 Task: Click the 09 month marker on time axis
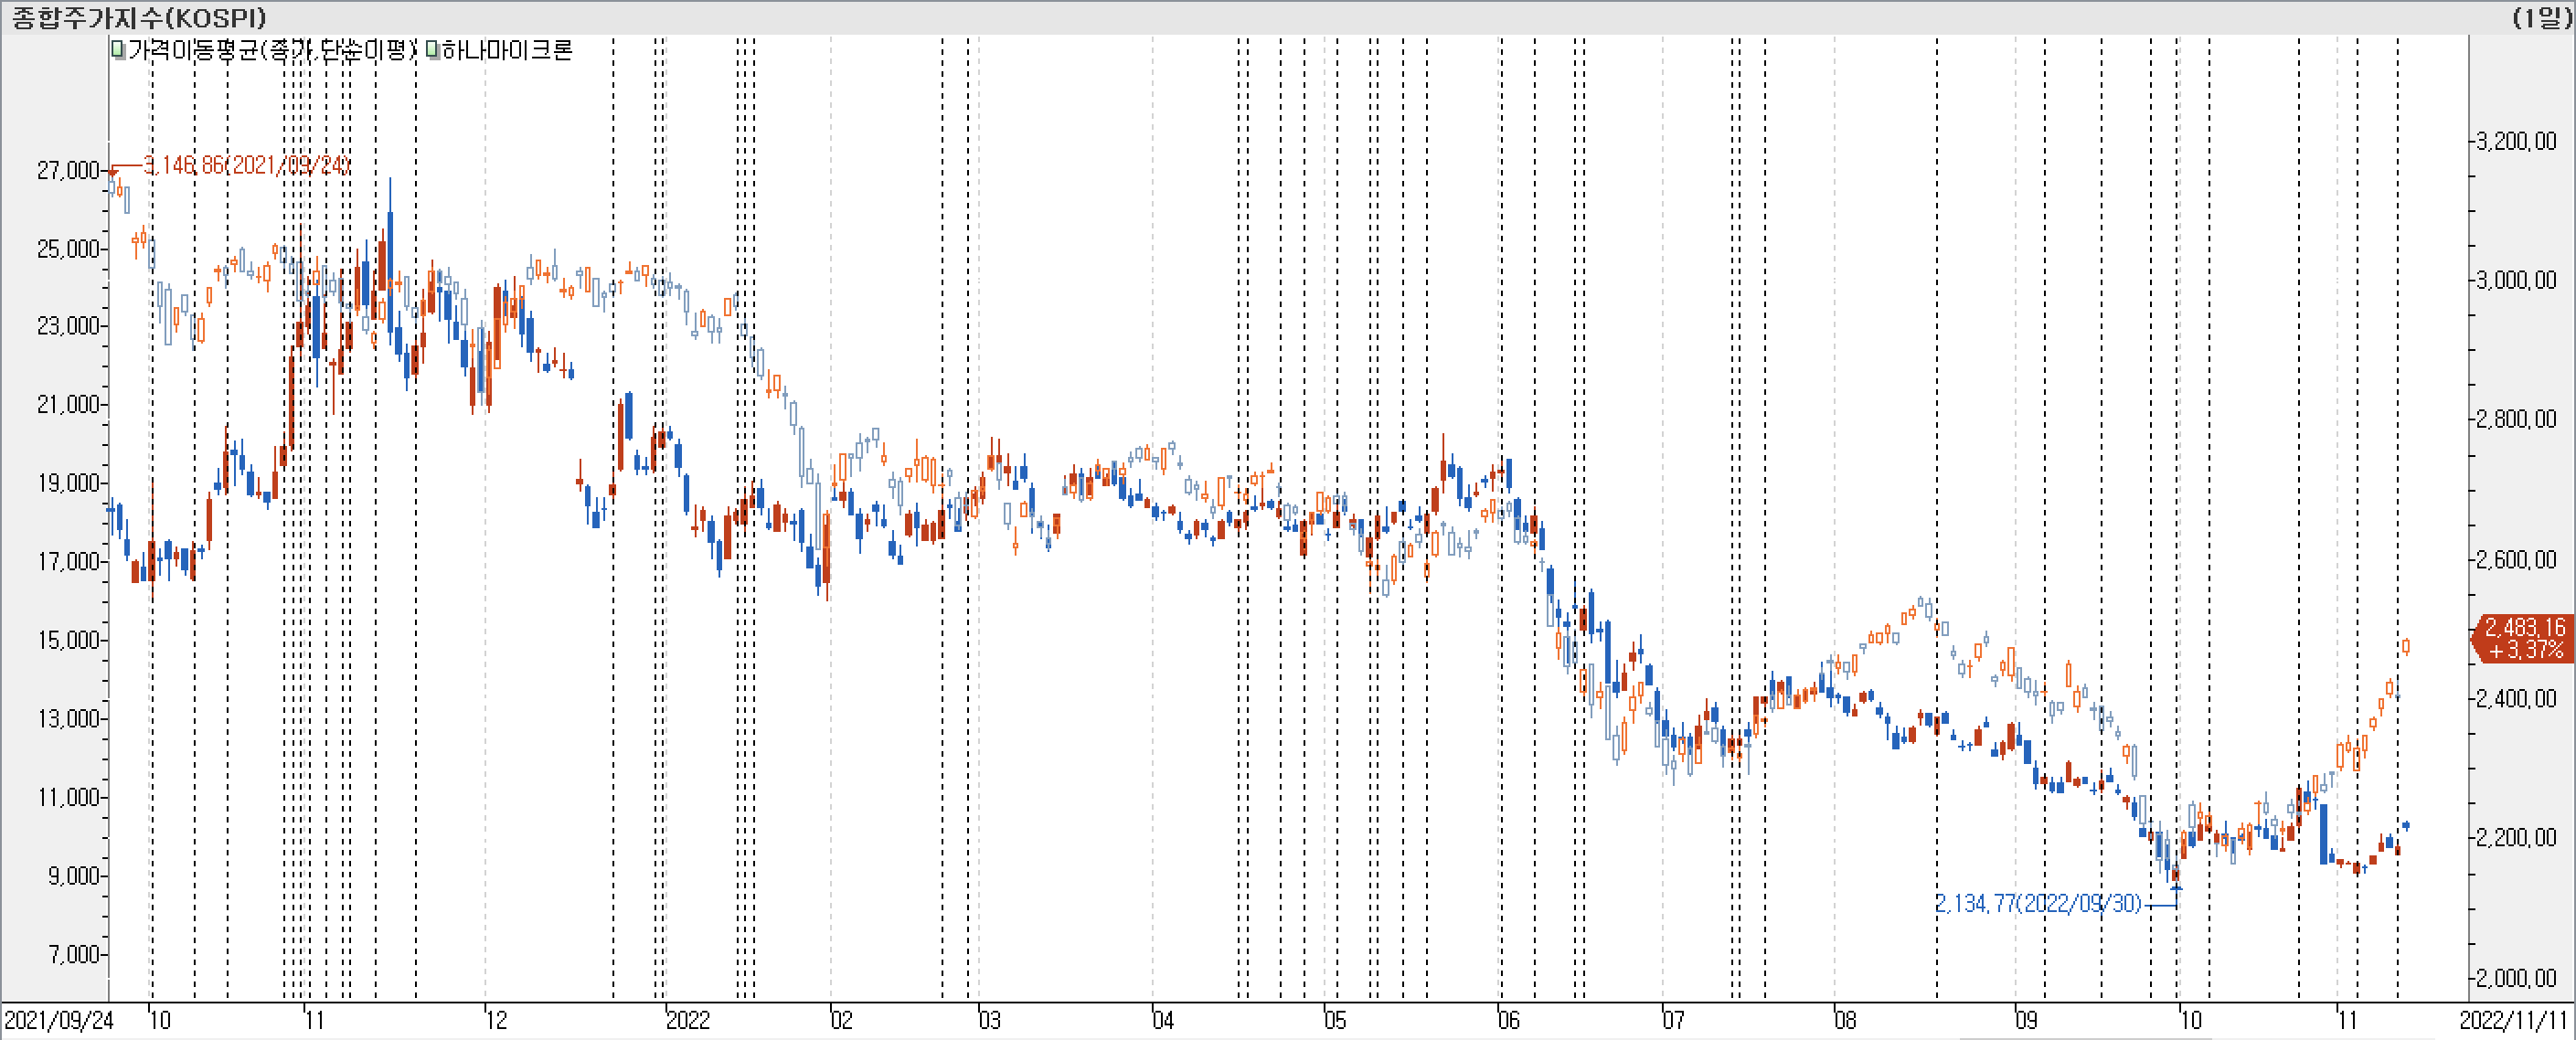(x=2026, y=1020)
